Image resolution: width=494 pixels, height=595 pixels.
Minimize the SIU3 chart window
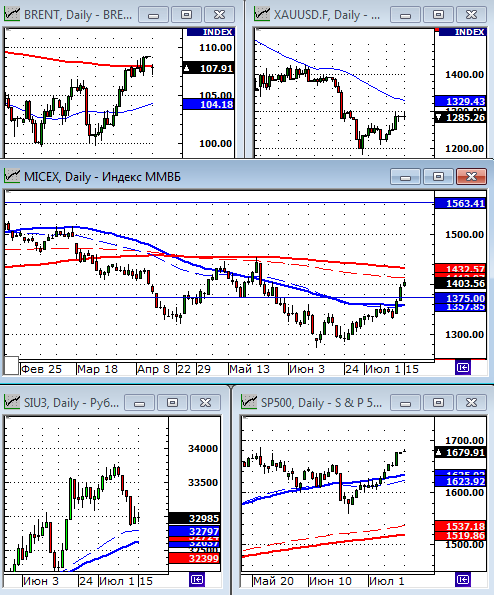(139, 402)
